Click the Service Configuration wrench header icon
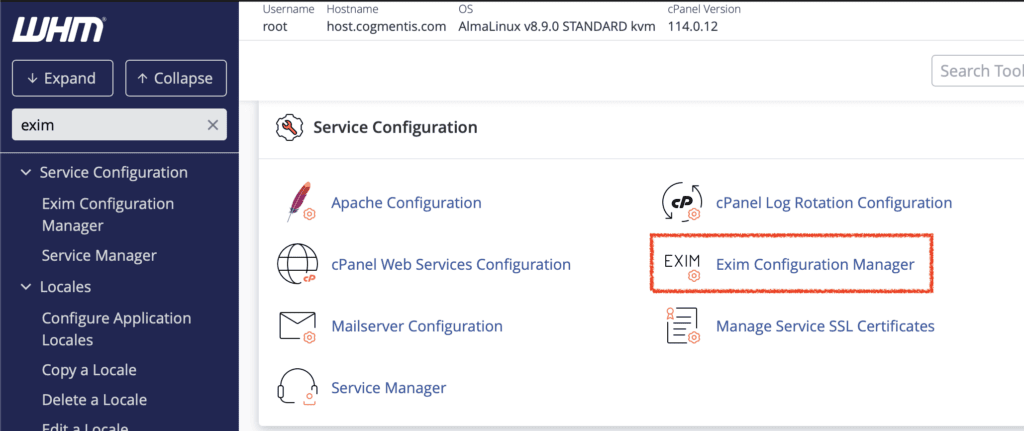1024x431 pixels. coord(290,128)
